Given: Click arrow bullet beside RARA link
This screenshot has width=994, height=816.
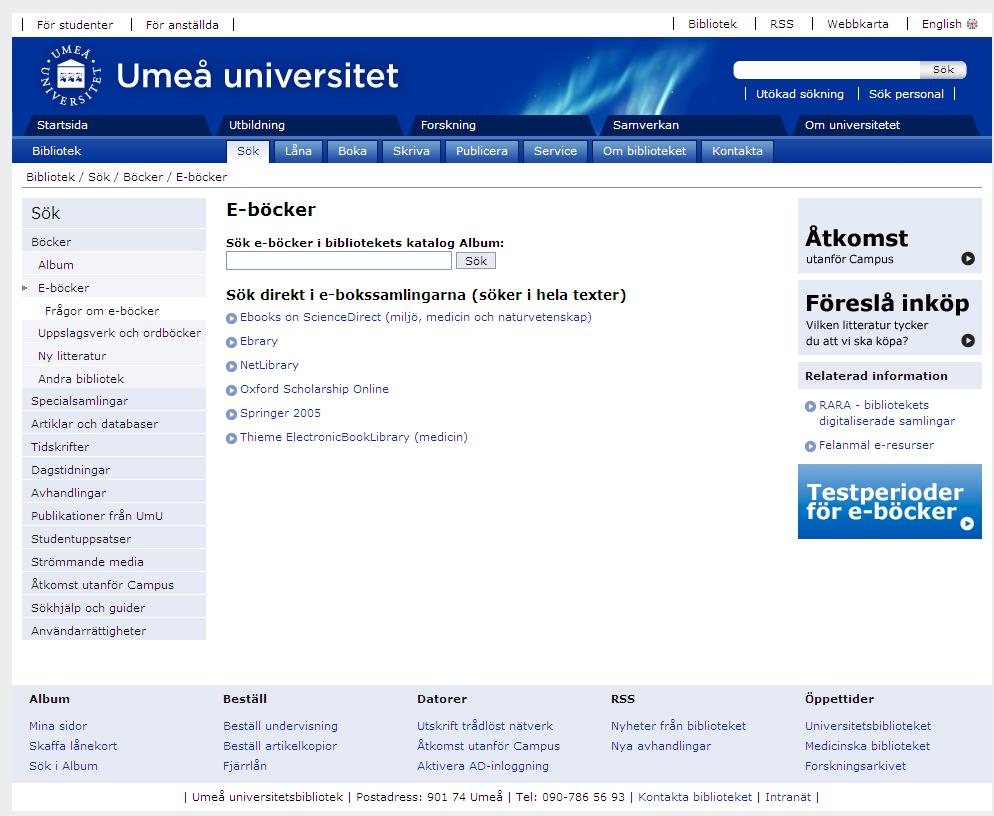Looking at the screenshot, I should [x=810, y=406].
